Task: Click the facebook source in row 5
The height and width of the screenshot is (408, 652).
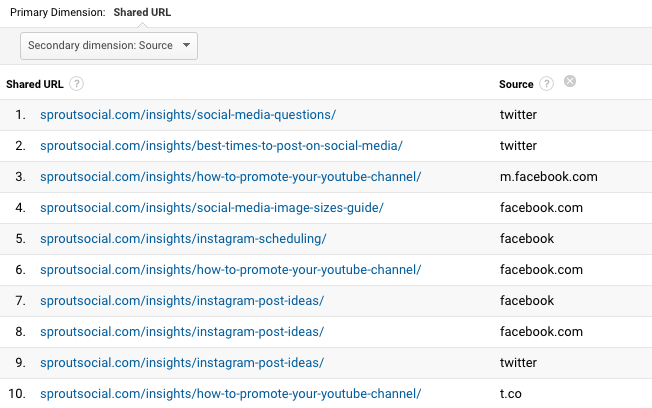Action: pyautogui.click(x=527, y=239)
